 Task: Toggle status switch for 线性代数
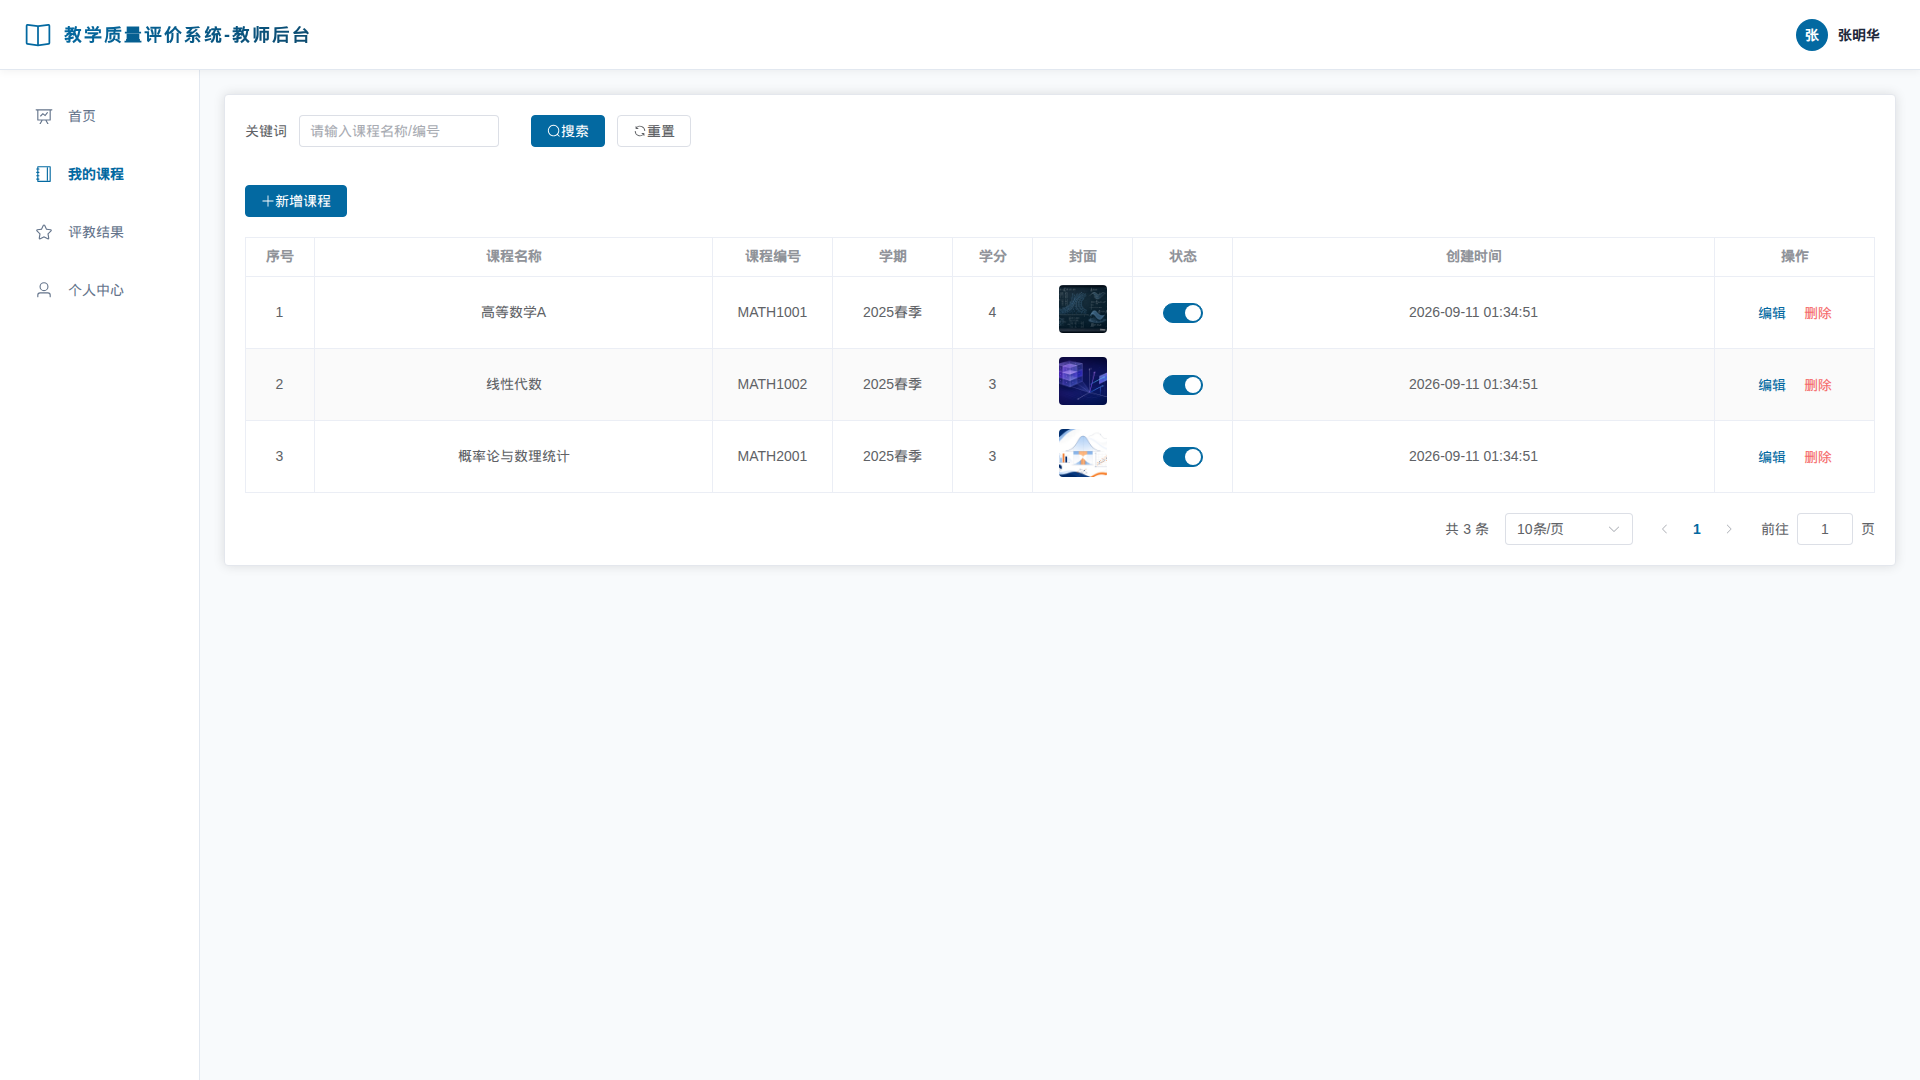1183,385
